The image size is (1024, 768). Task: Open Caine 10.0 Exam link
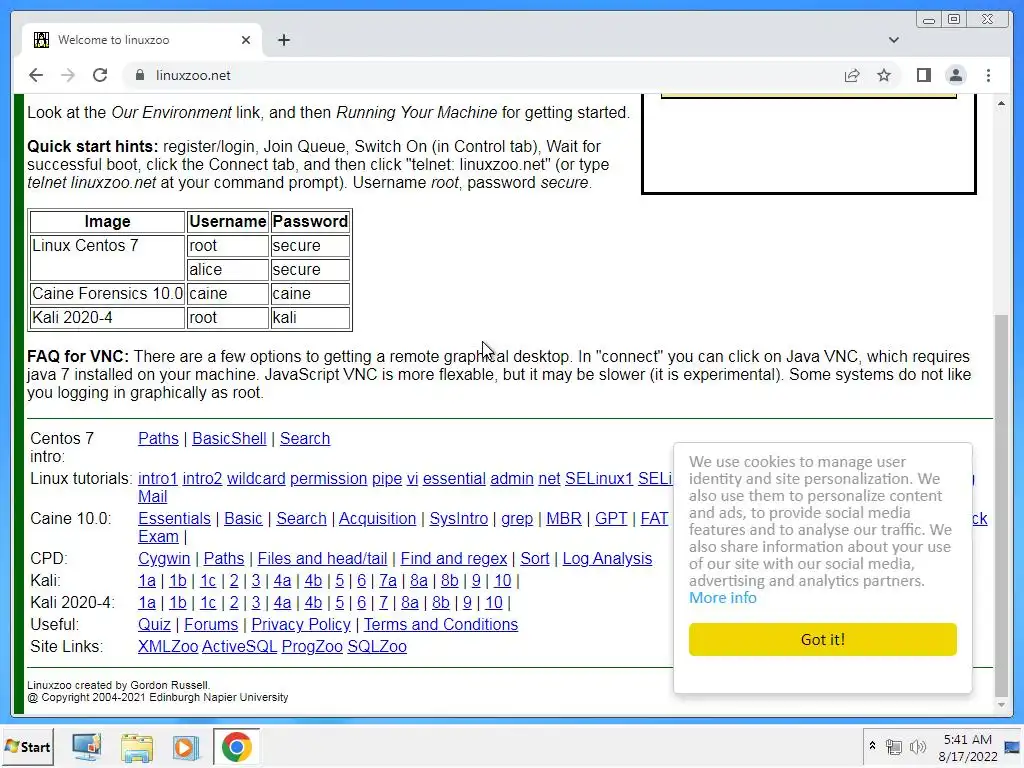[x=158, y=536]
